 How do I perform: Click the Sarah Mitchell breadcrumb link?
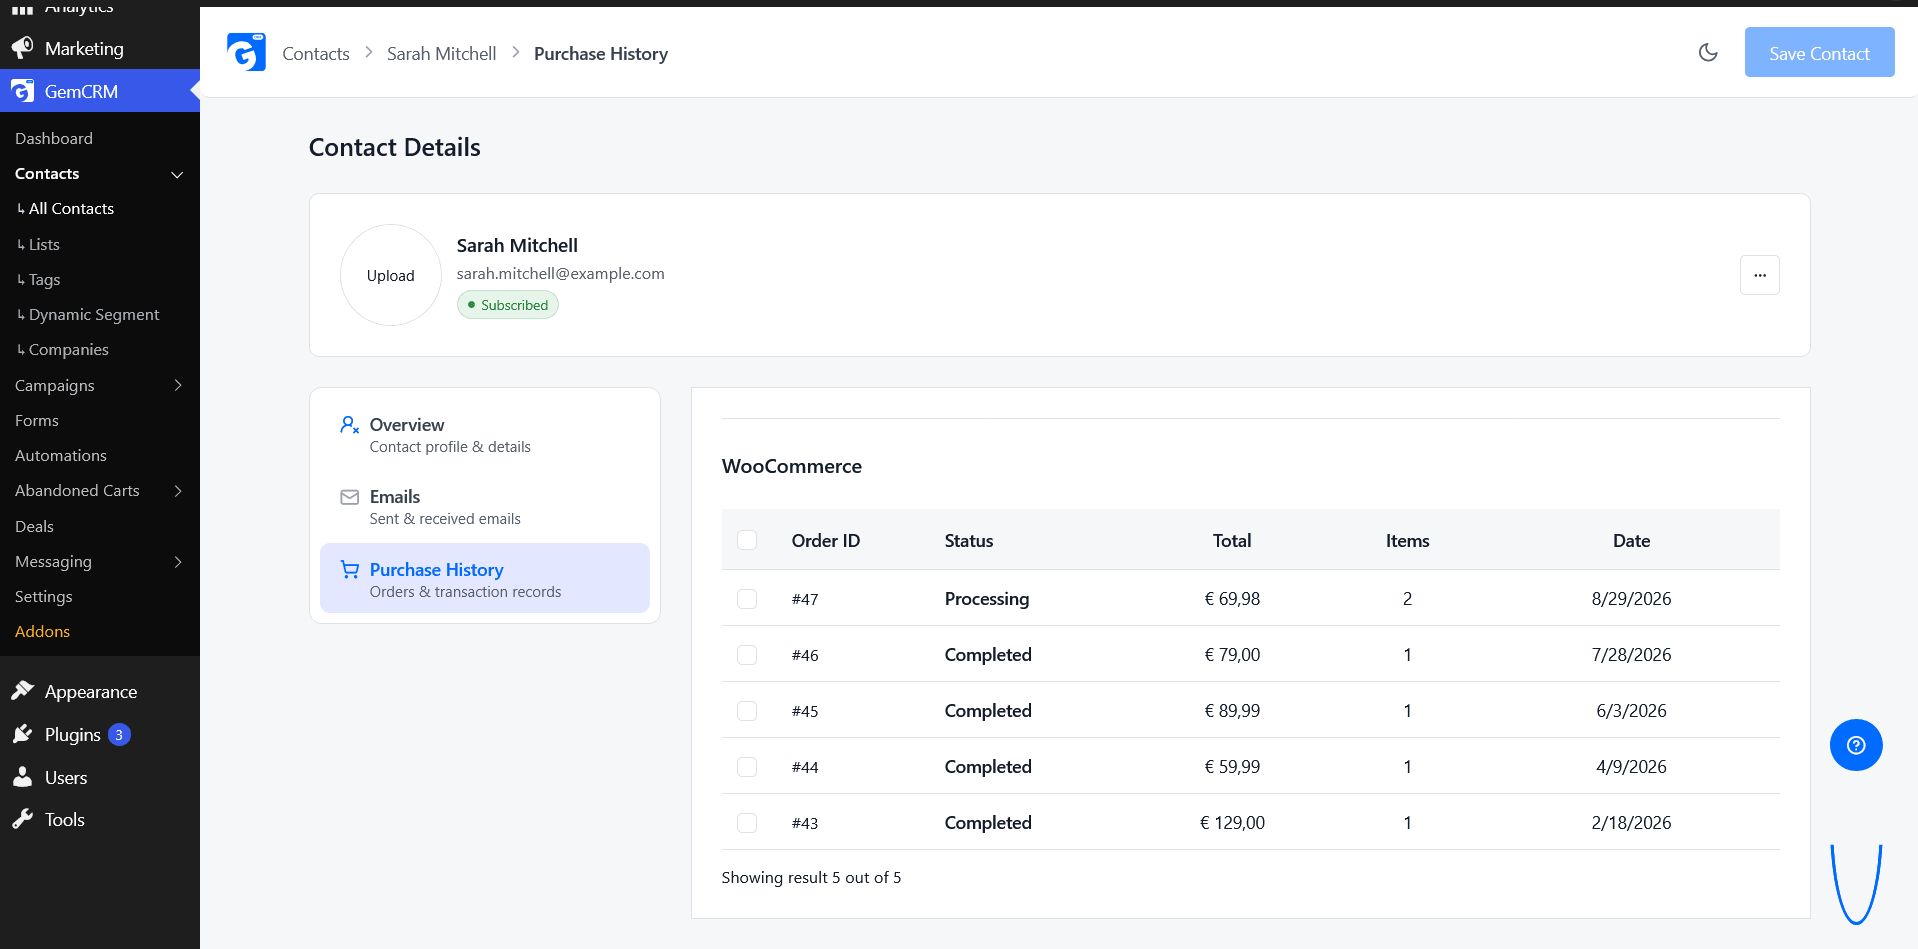tap(441, 53)
